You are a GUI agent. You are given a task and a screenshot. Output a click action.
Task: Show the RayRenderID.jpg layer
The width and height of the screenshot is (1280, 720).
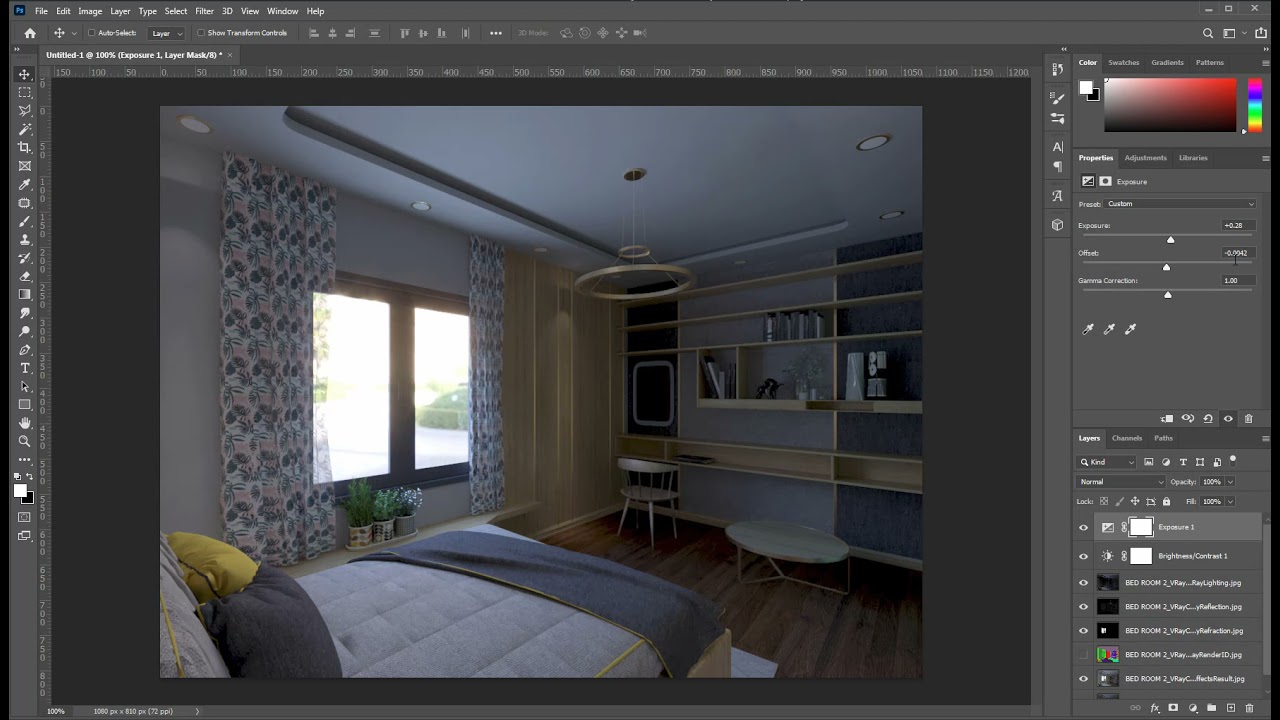pyautogui.click(x=1083, y=655)
